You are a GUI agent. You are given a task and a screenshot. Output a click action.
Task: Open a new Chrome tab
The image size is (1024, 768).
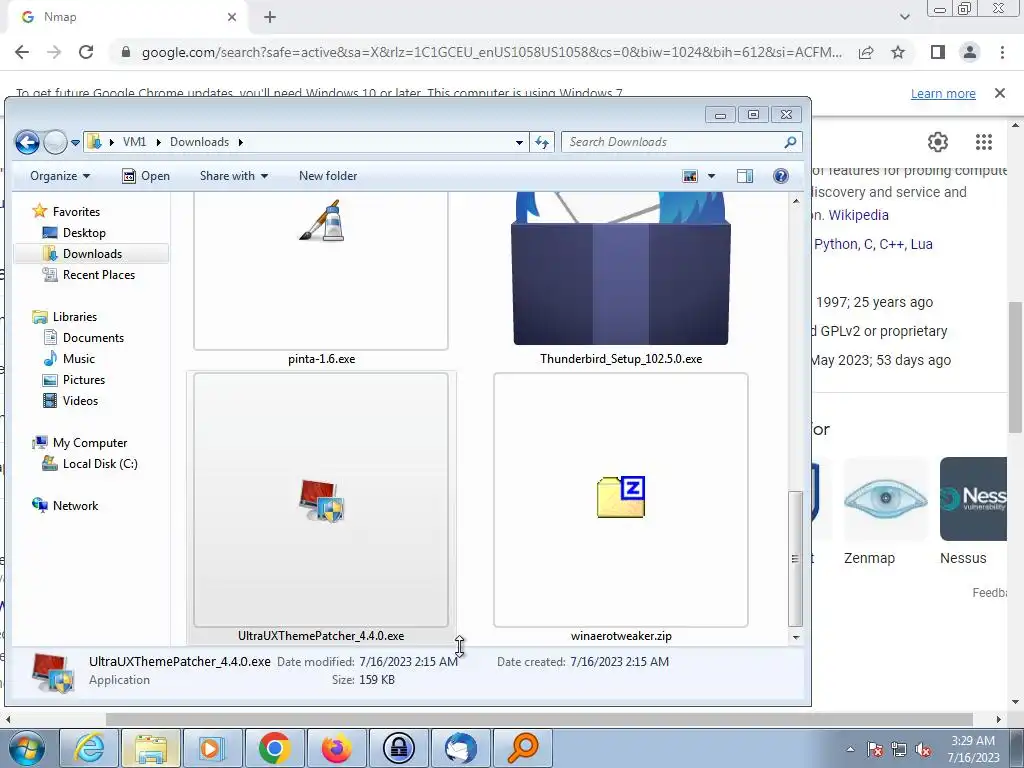pos(270,17)
